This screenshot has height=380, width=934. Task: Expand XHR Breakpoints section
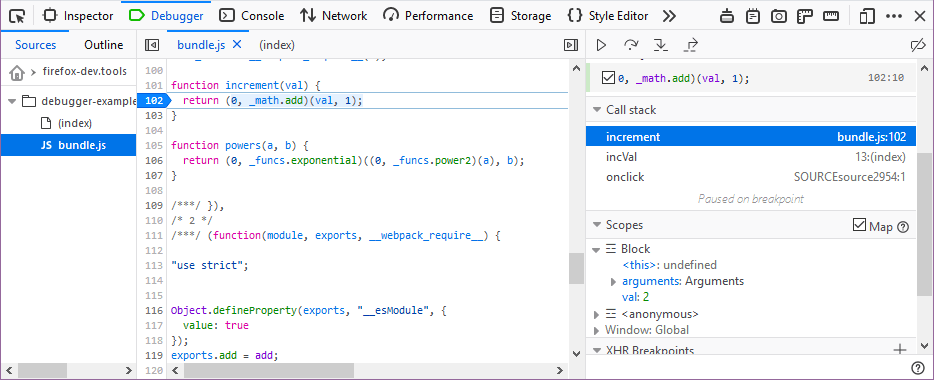(596, 350)
